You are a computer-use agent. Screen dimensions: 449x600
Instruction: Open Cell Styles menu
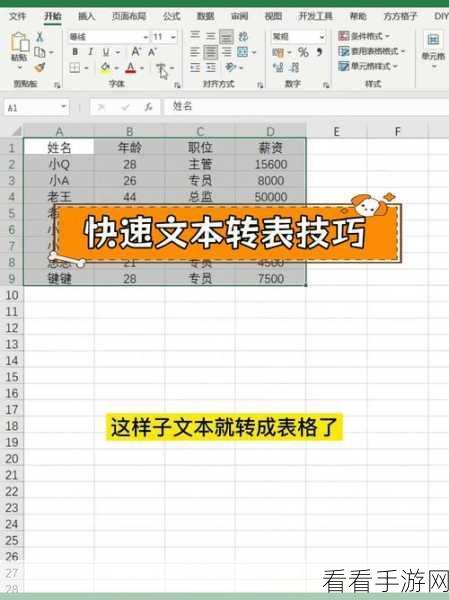[x=368, y=67]
